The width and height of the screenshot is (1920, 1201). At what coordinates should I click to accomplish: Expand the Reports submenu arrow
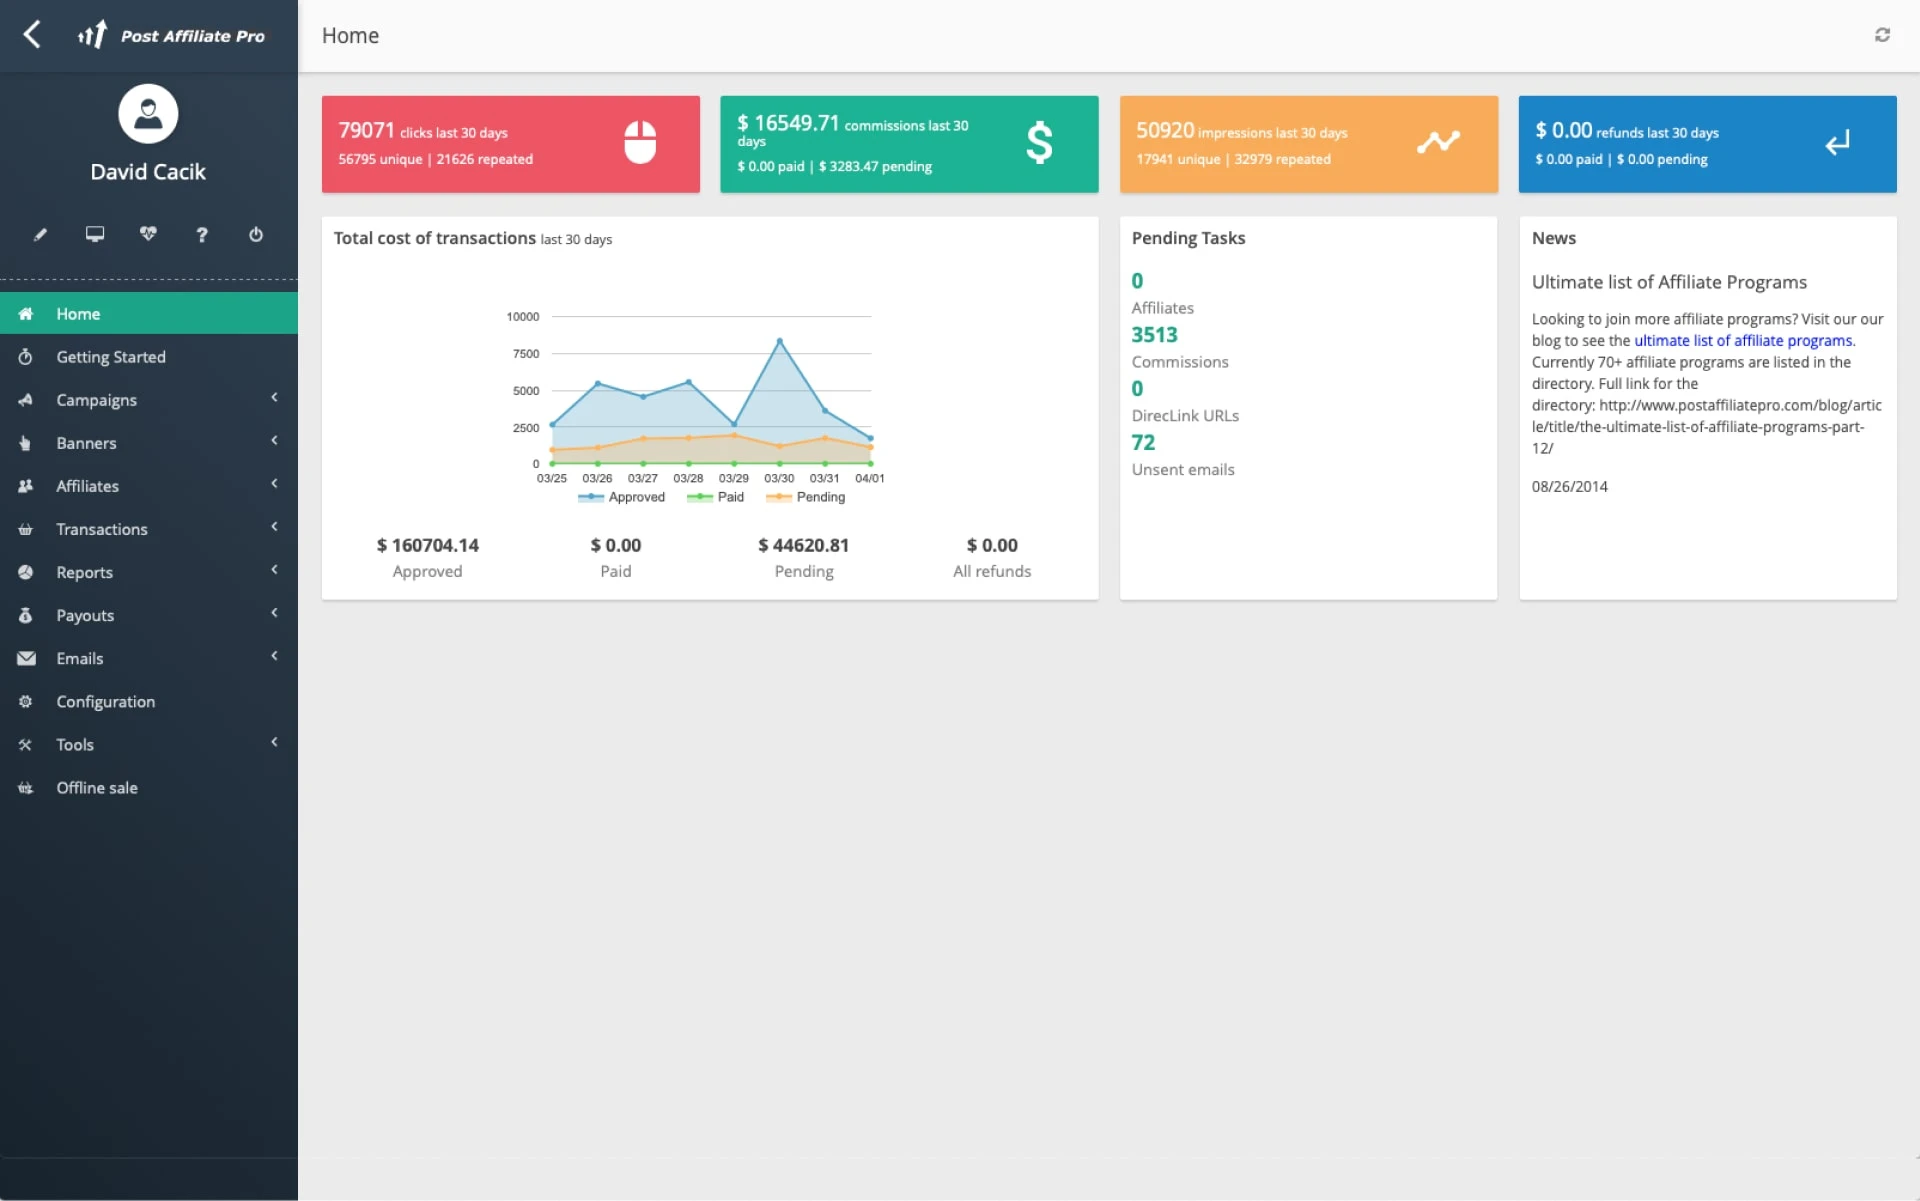(274, 570)
